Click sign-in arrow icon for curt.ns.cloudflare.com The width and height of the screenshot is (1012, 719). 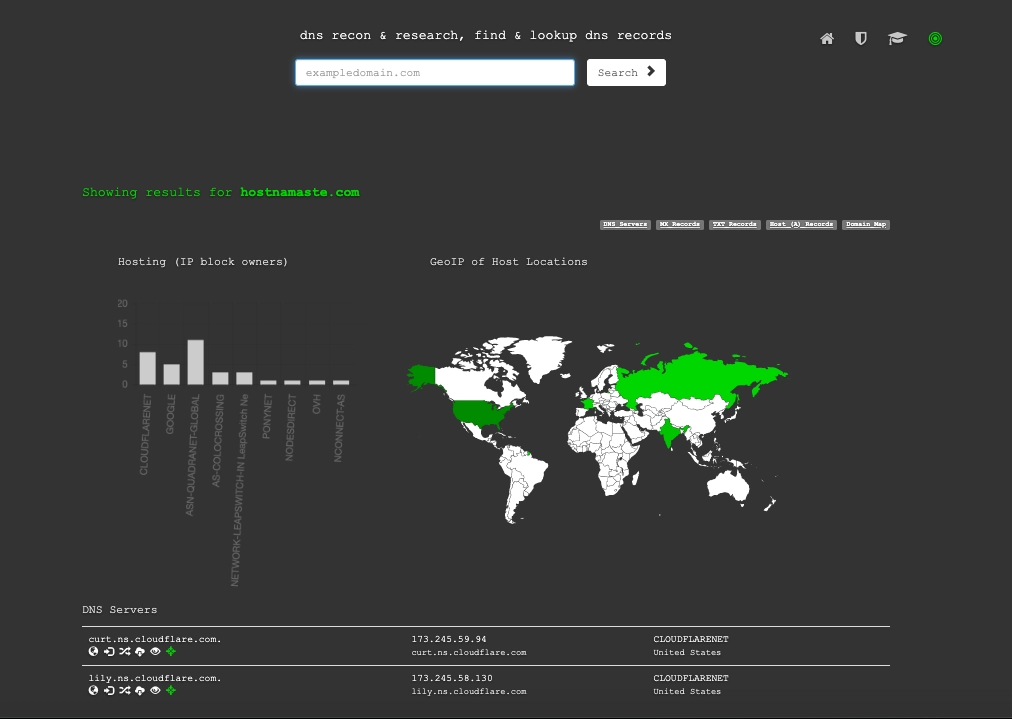point(109,651)
